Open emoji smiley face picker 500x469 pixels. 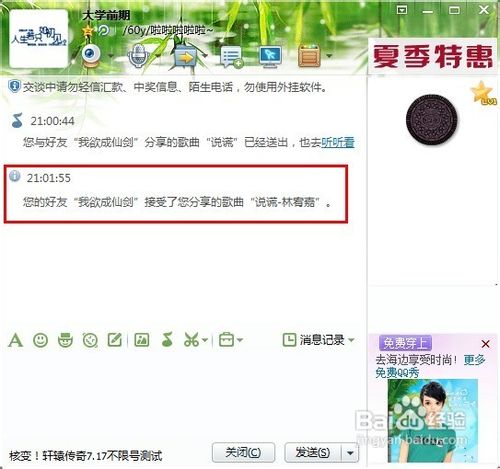click(41, 340)
